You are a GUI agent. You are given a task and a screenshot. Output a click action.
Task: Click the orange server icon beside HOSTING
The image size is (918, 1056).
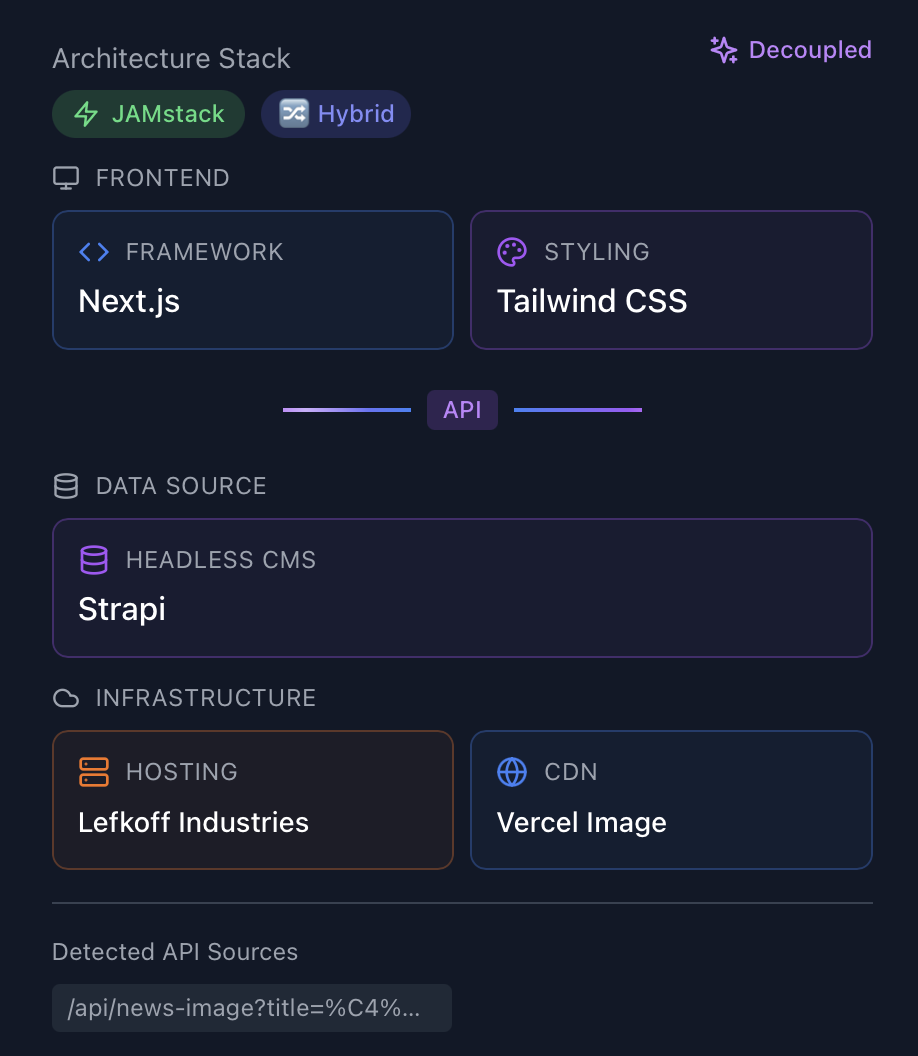94,772
